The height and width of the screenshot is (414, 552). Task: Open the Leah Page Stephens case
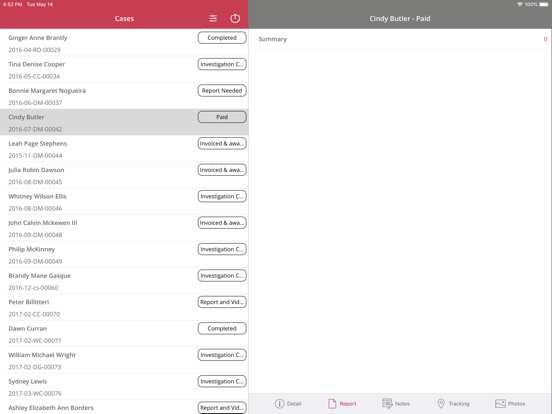click(x=124, y=149)
